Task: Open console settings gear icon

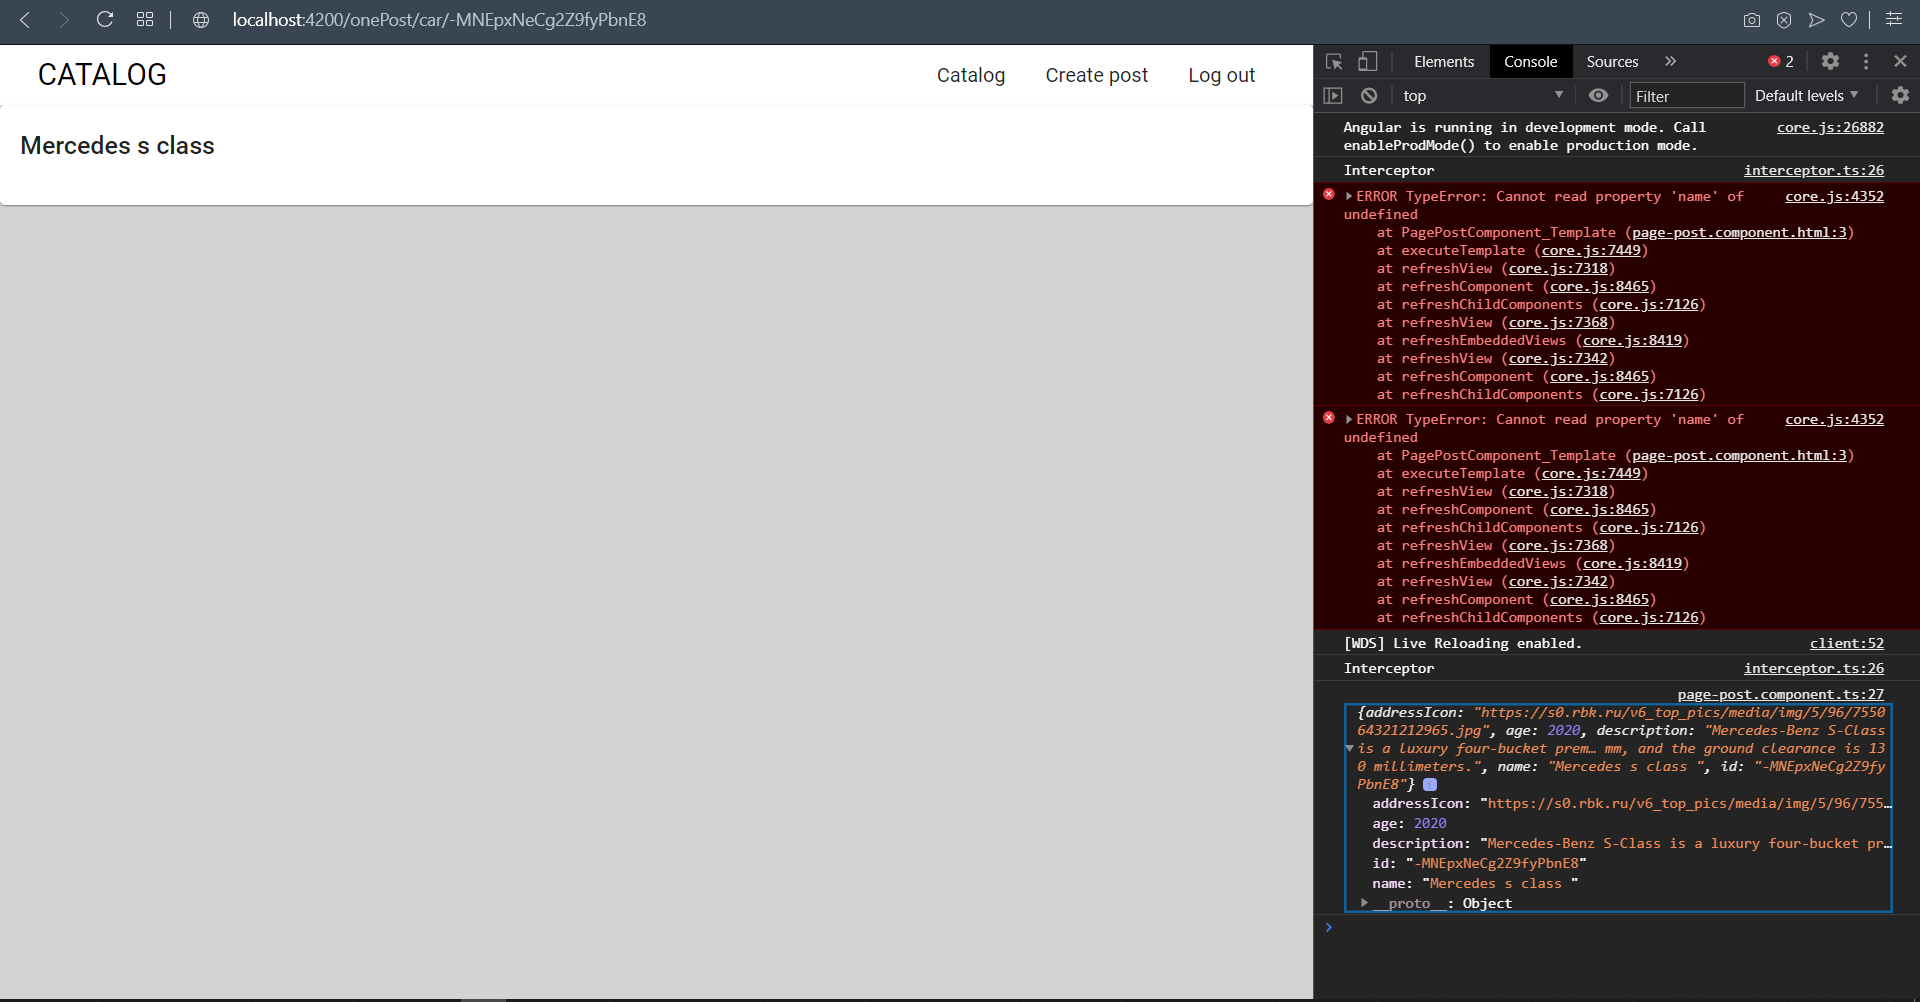Action: (1900, 95)
